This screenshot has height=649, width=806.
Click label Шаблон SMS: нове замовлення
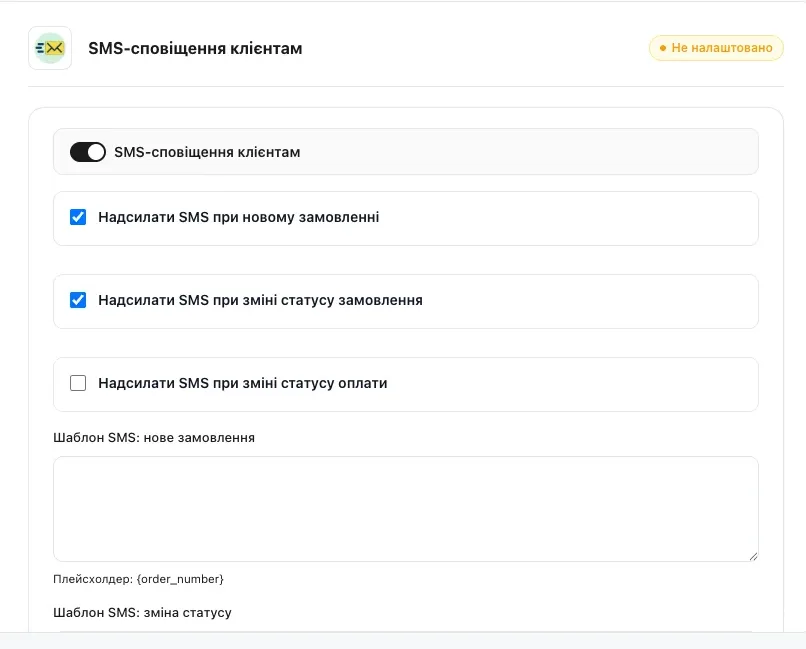pyautogui.click(x=154, y=438)
